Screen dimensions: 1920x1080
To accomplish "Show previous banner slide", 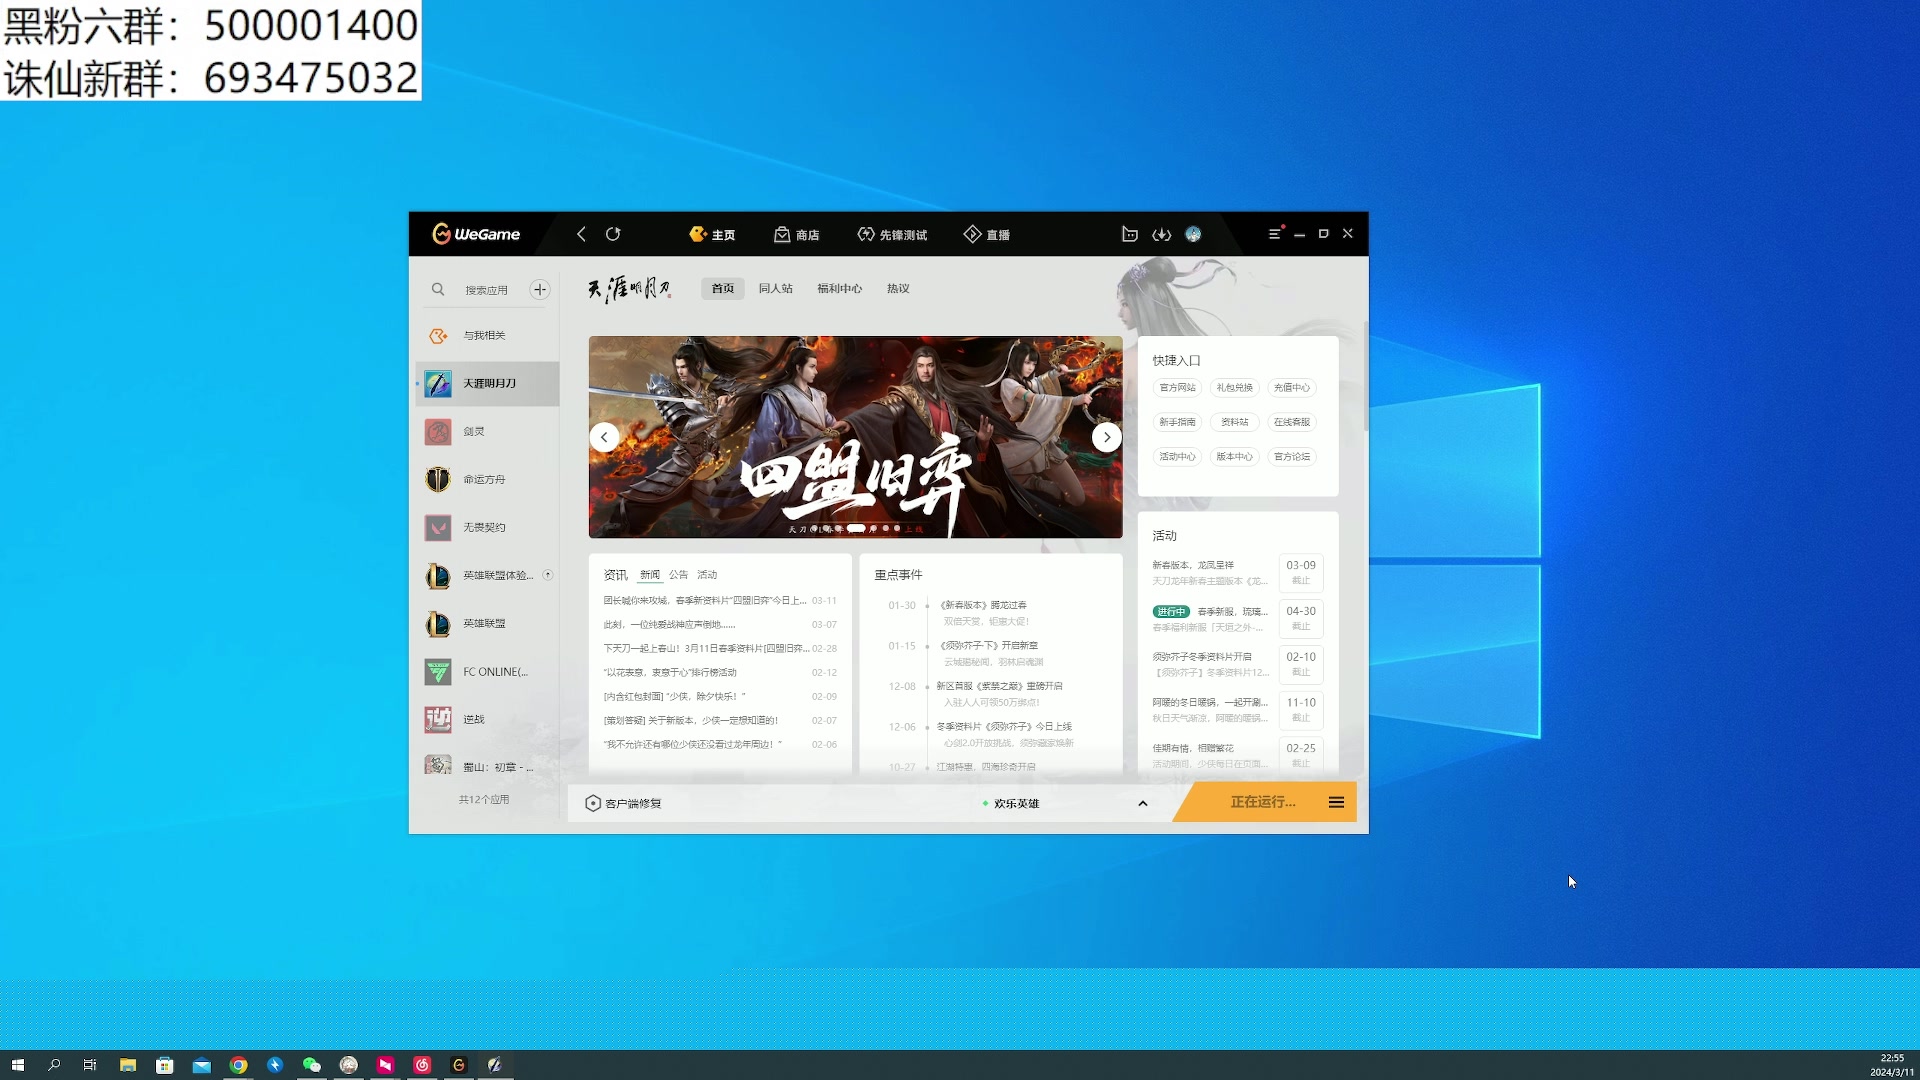I will click(604, 437).
